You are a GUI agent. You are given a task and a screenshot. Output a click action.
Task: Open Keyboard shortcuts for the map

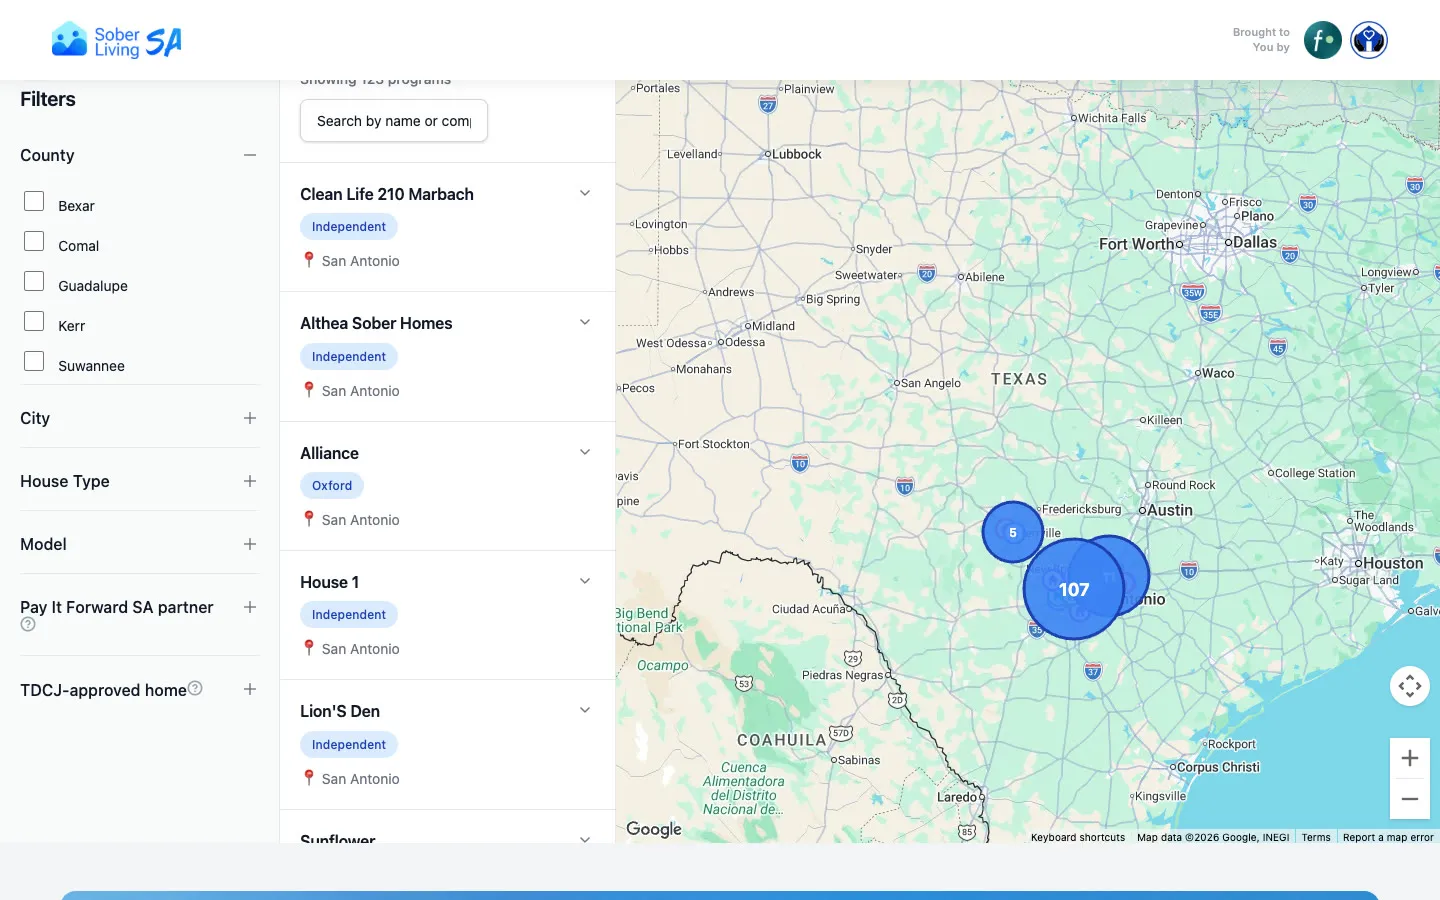pos(1078,837)
